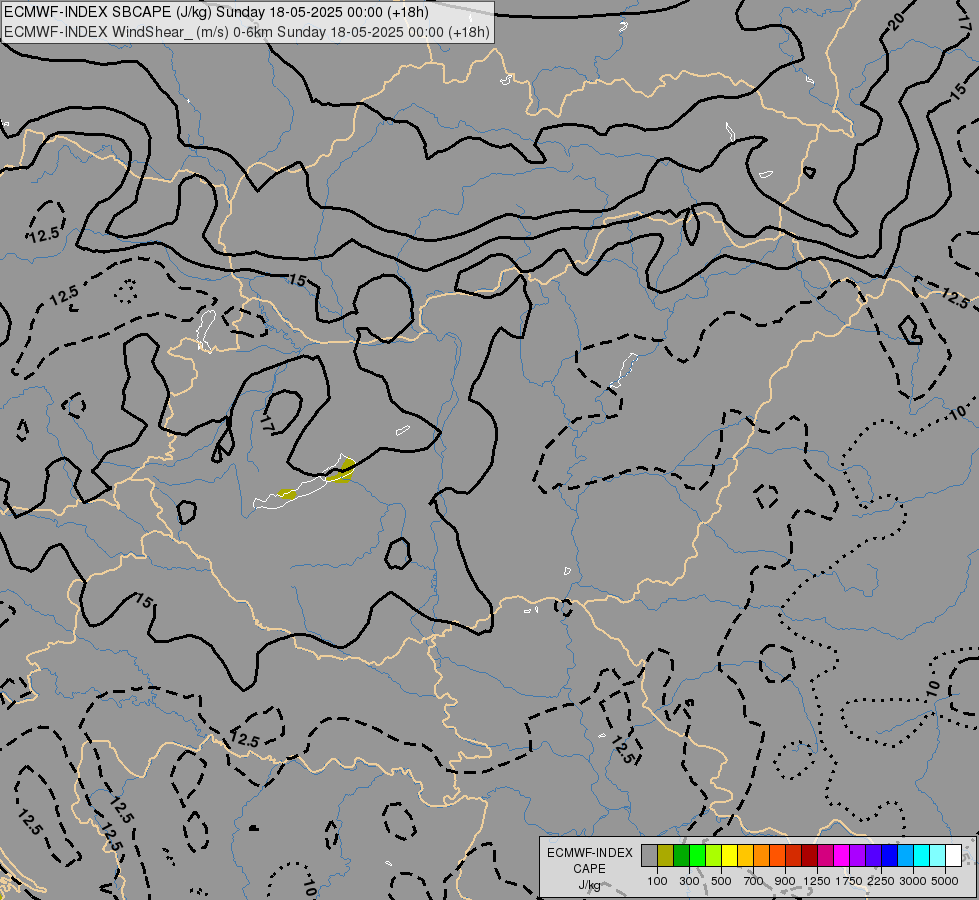979x900 pixels.
Task: Click the legend value "100"
Action: 657,881
